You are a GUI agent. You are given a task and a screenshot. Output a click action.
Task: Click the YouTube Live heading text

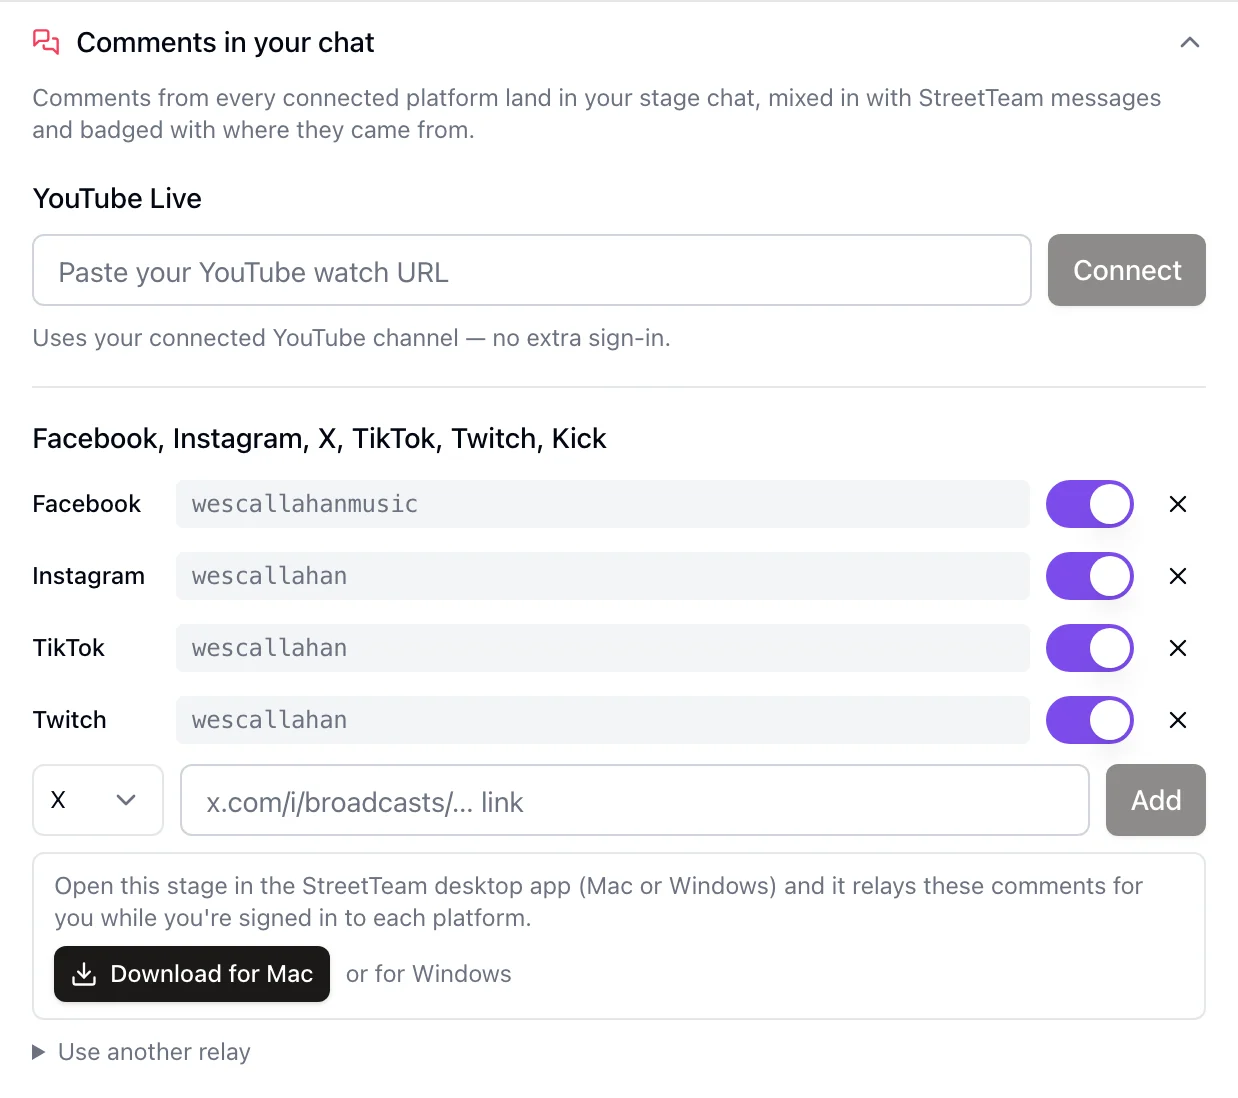[x=117, y=198]
